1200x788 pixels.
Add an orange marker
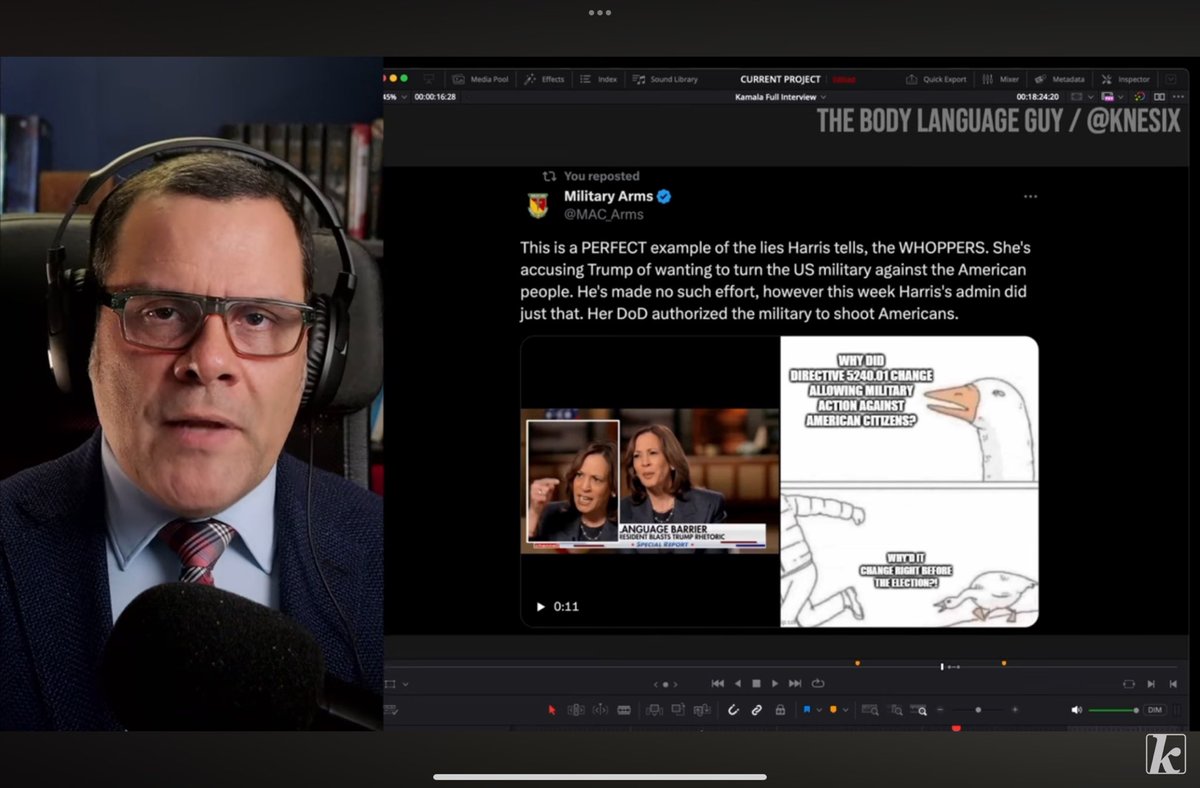[x=833, y=710]
